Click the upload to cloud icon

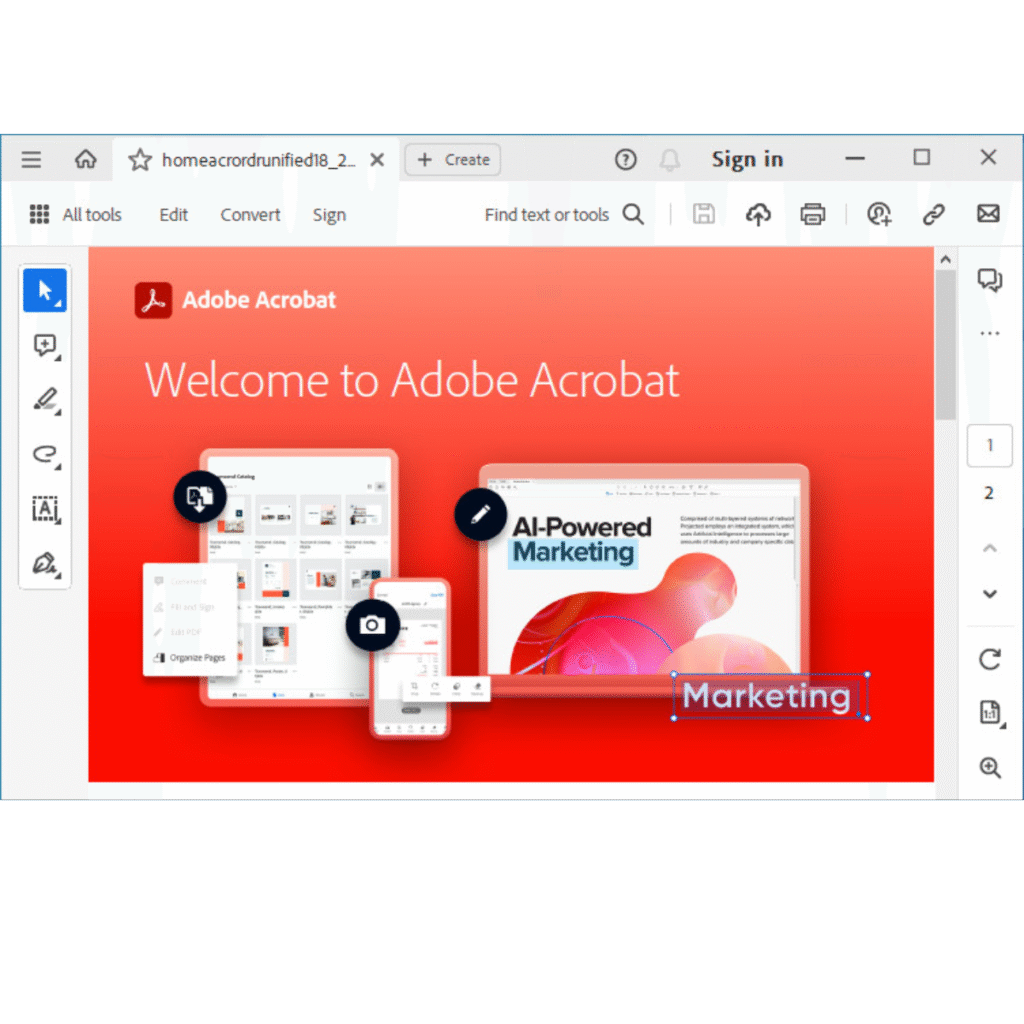point(759,214)
